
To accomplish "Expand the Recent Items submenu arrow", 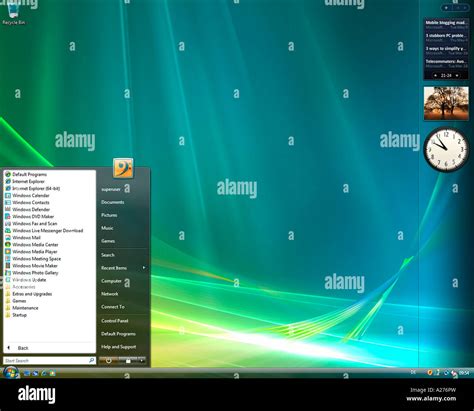I will (x=144, y=268).
